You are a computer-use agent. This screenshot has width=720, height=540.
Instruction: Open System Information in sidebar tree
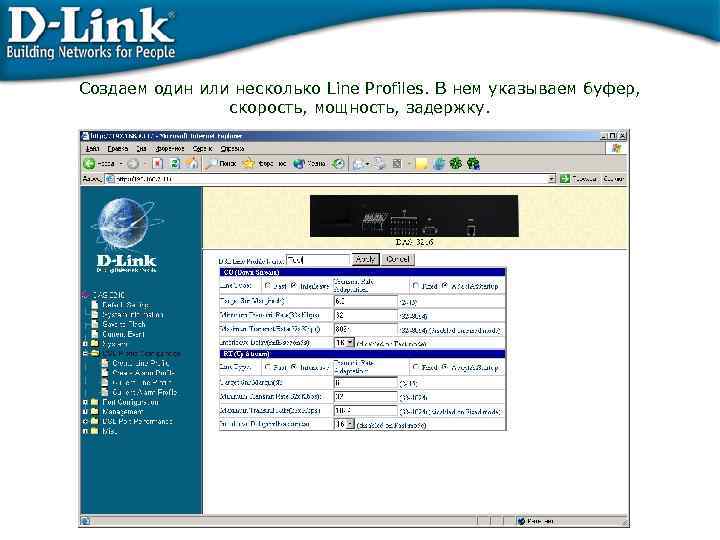pyautogui.click(x=132, y=315)
